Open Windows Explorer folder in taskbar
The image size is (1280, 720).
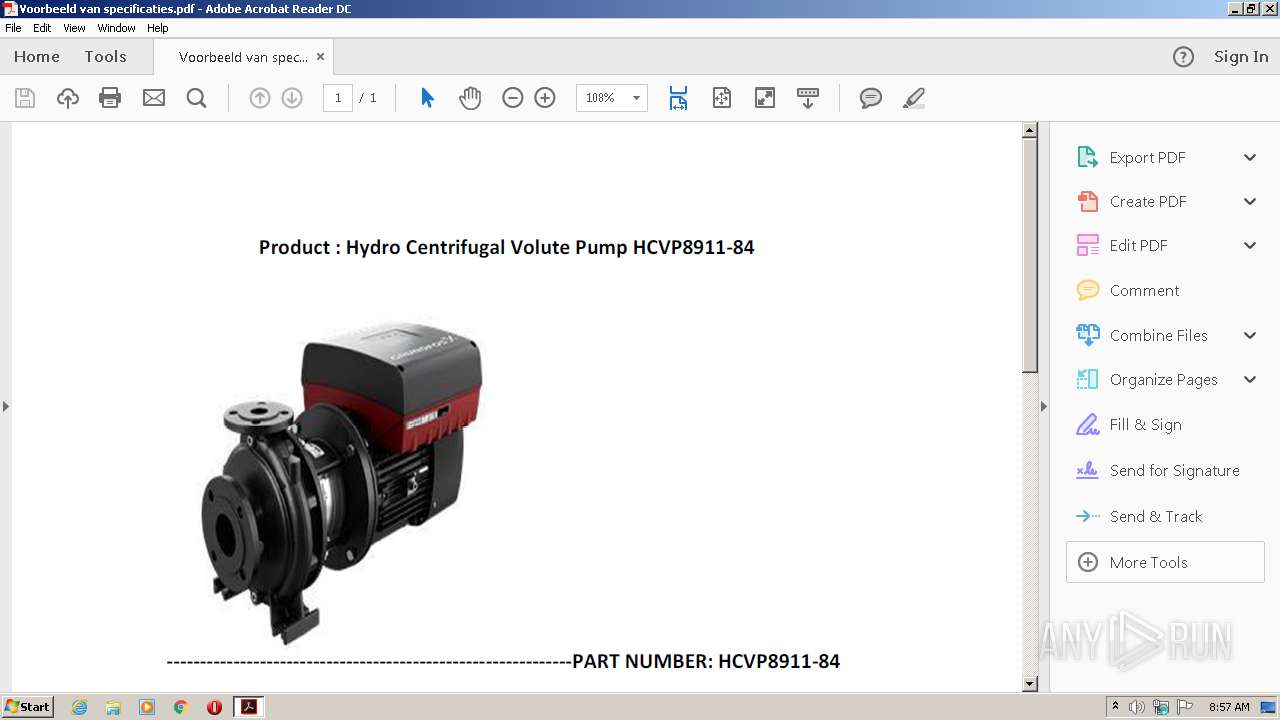(113, 707)
